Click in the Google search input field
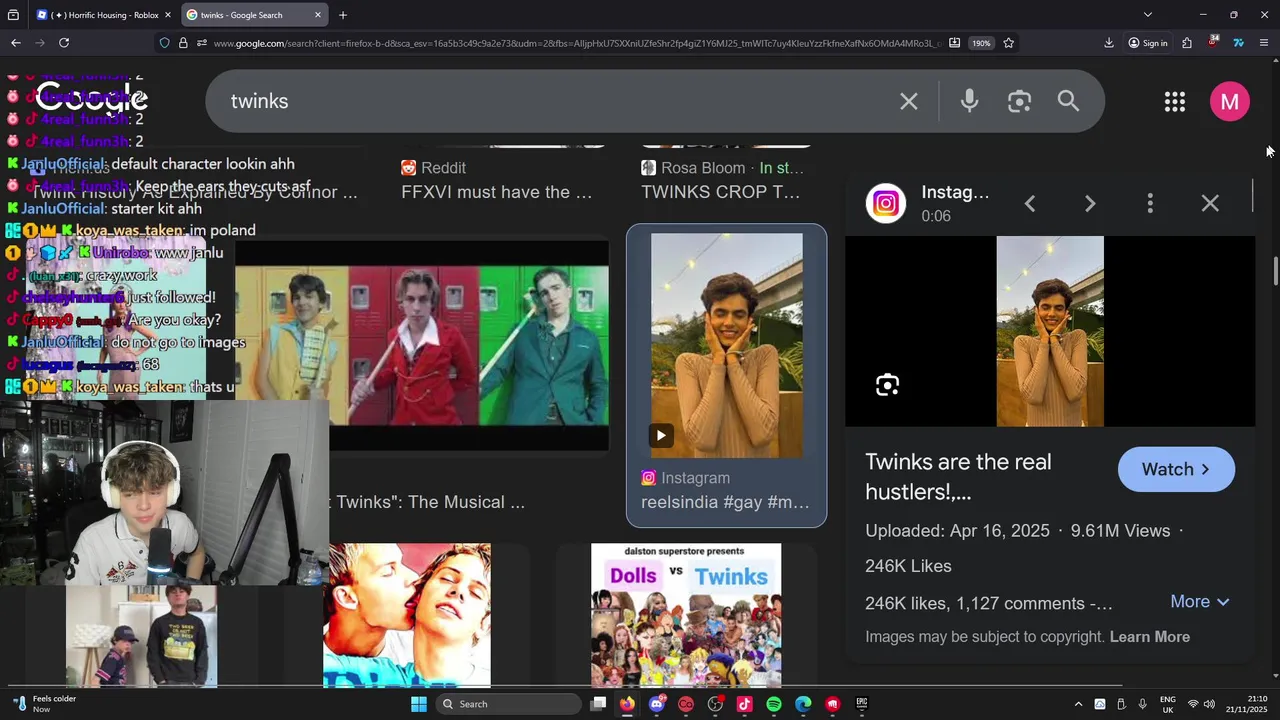This screenshot has height=720, width=1280. point(550,101)
